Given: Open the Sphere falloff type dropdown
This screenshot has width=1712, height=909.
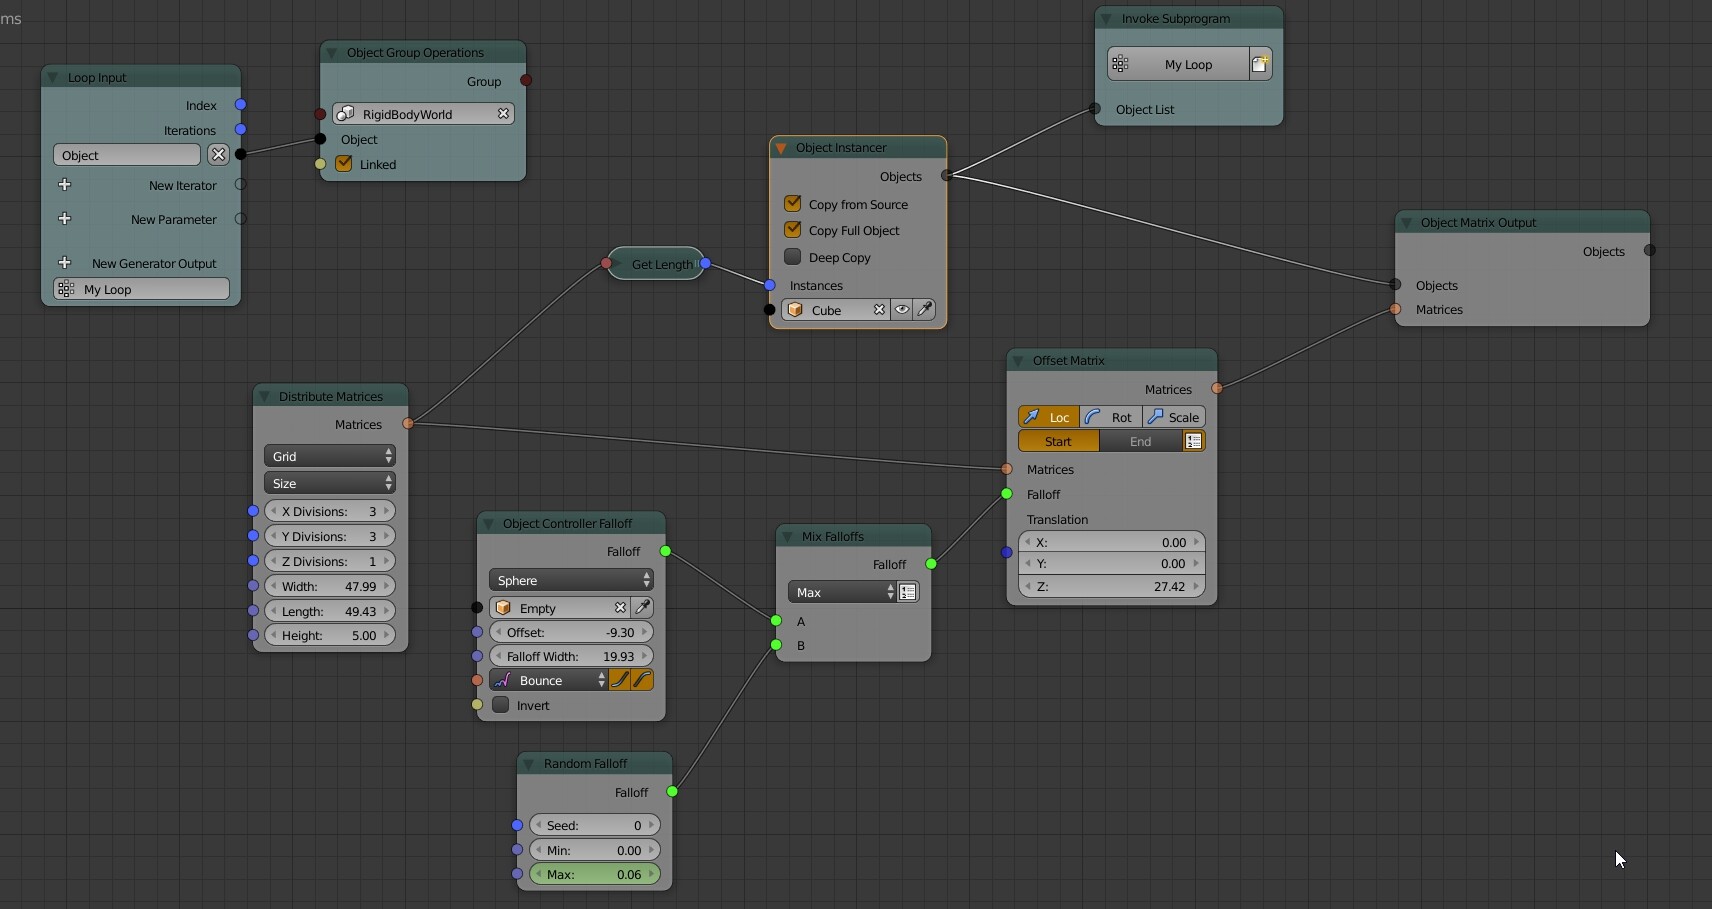Looking at the screenshot, I should (x=571, y=580).
